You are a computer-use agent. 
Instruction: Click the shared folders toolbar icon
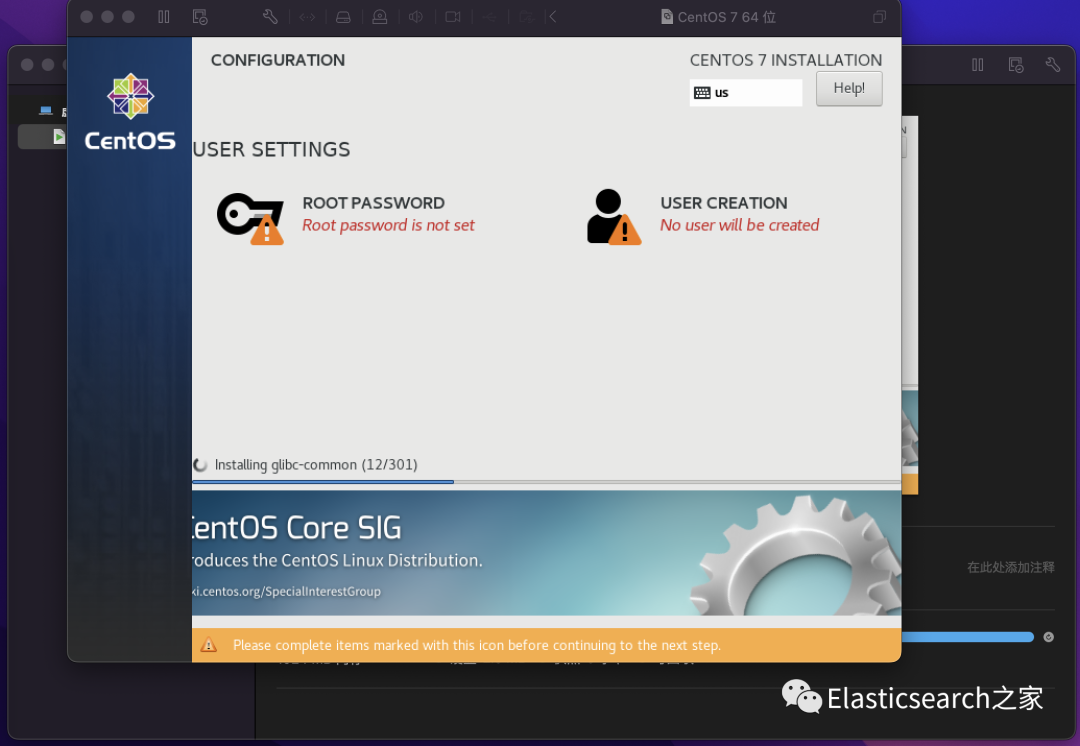(x=526, y=17)
